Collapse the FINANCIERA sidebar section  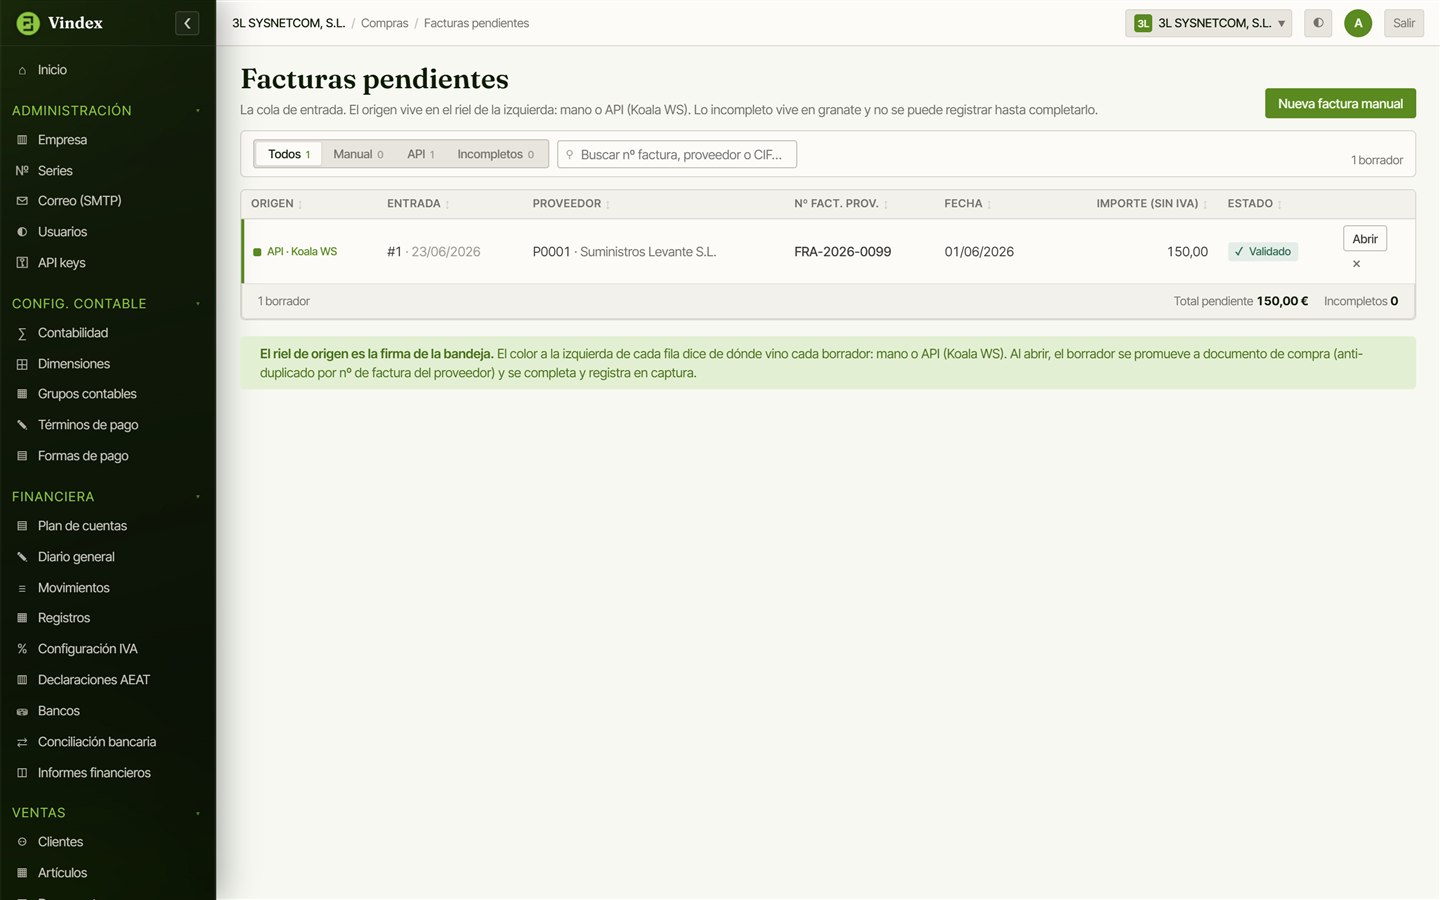pyautogui.click(x=108, y=496)
